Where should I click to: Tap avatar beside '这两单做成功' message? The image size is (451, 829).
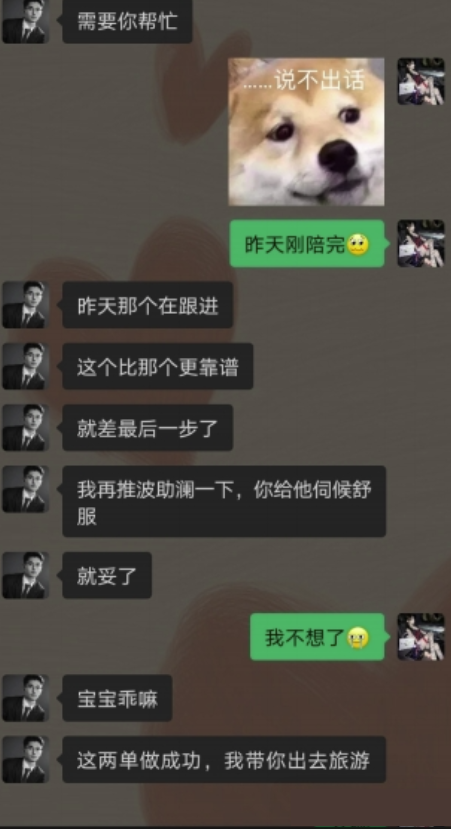tap(26, 759)
